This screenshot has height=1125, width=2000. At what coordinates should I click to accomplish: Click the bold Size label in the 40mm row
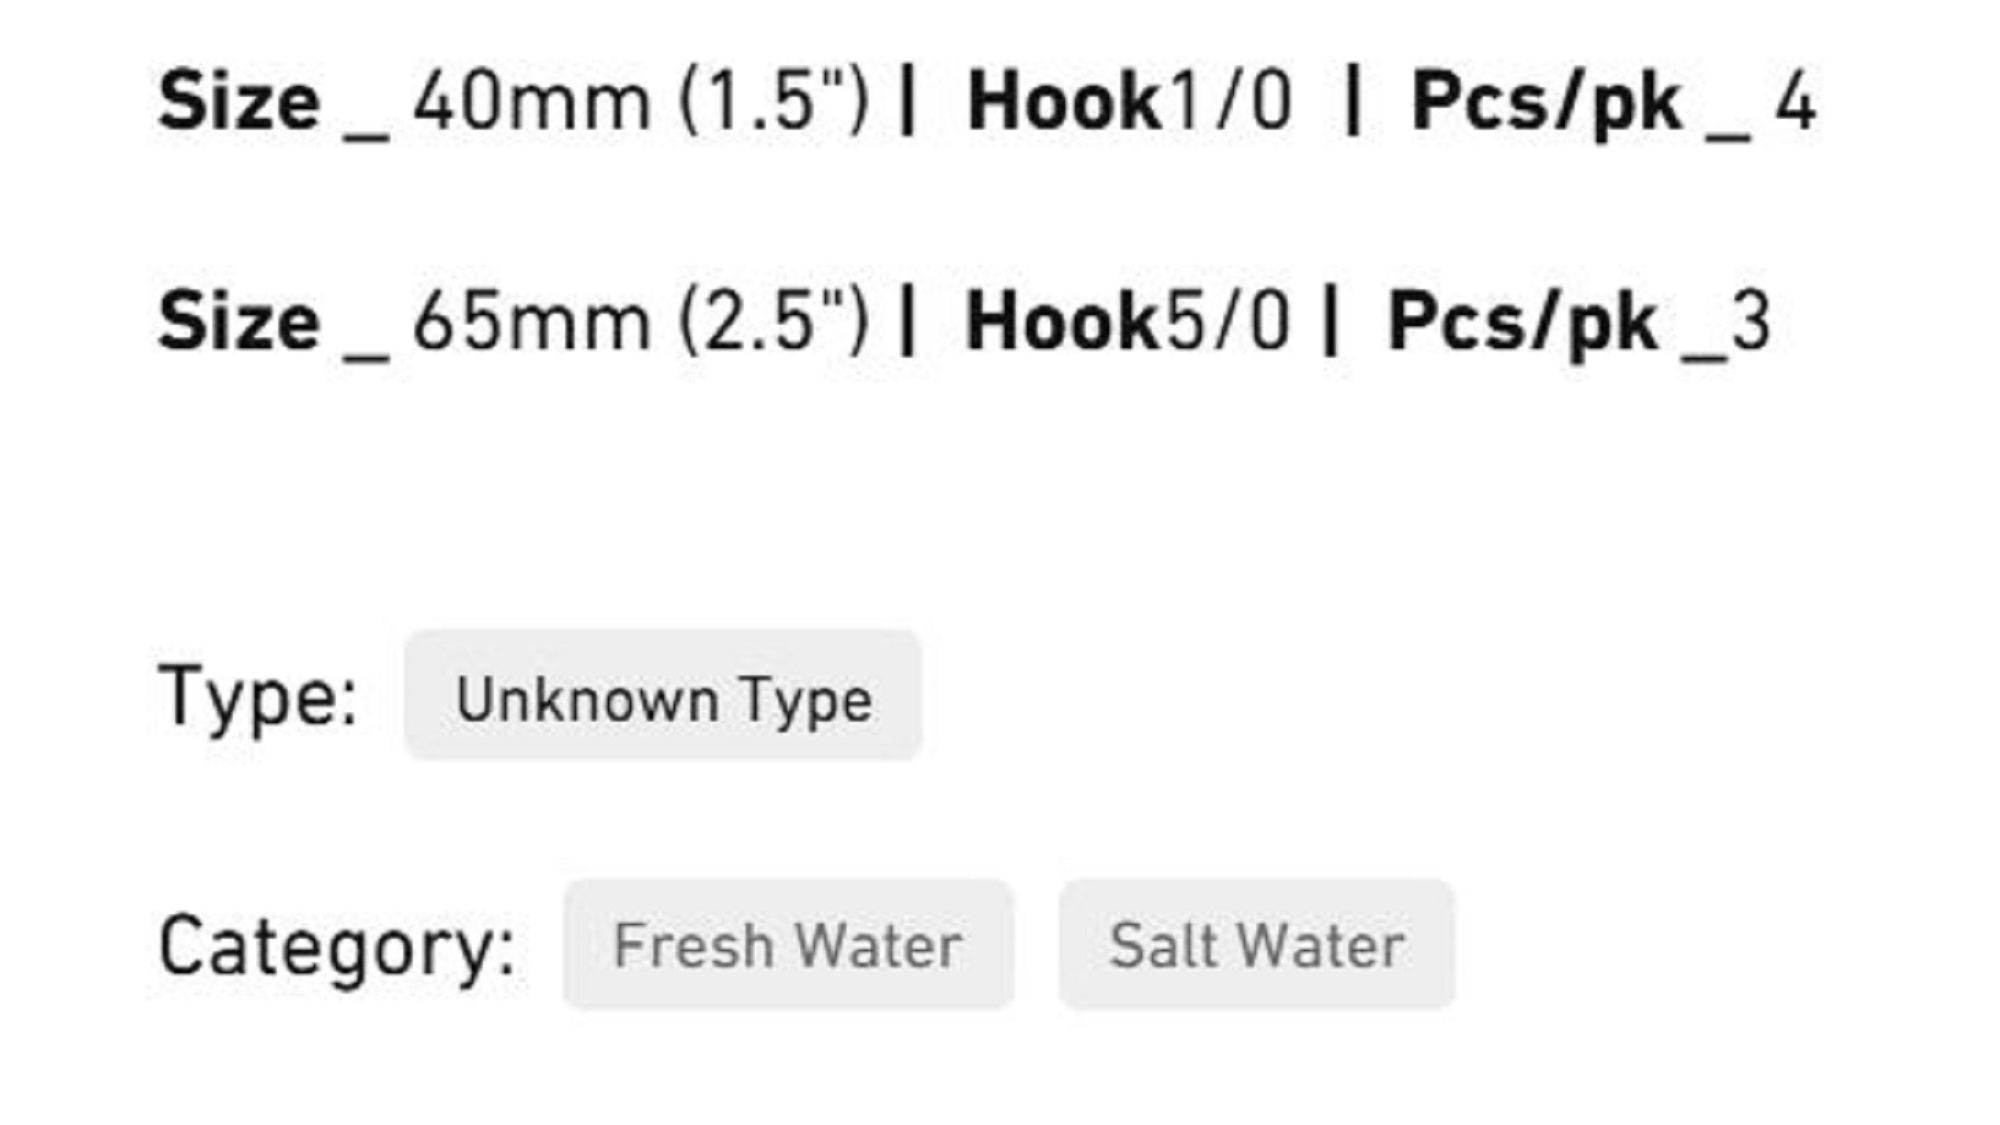pos(239,102)
